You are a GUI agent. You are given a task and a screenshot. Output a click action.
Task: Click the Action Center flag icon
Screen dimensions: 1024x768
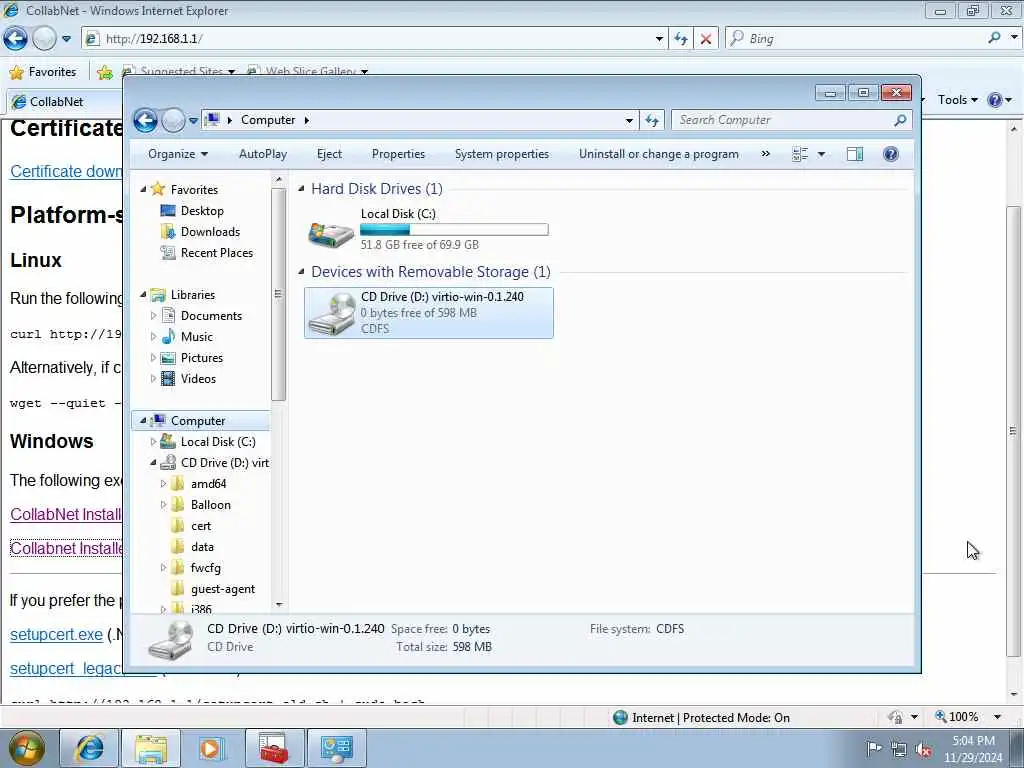tap(874, 748)
